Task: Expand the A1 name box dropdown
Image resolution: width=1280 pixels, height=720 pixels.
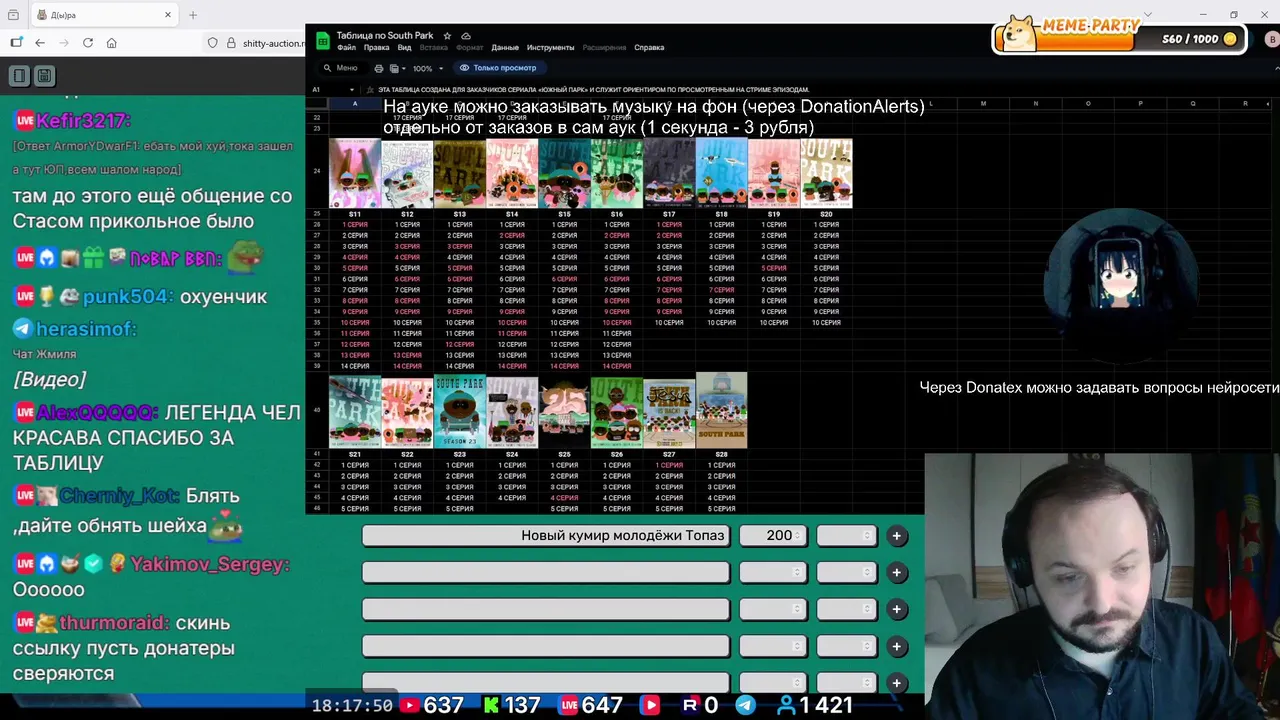Action: [x=351, y=89]
